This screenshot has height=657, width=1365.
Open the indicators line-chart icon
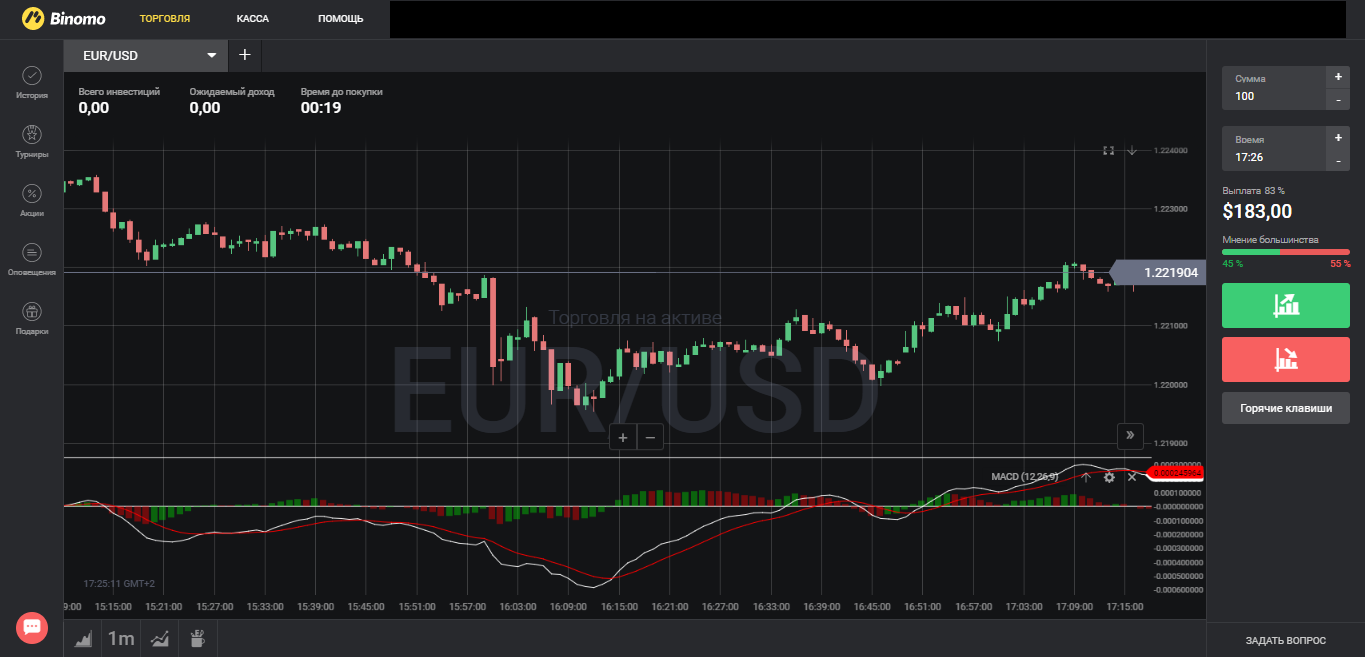159,639
